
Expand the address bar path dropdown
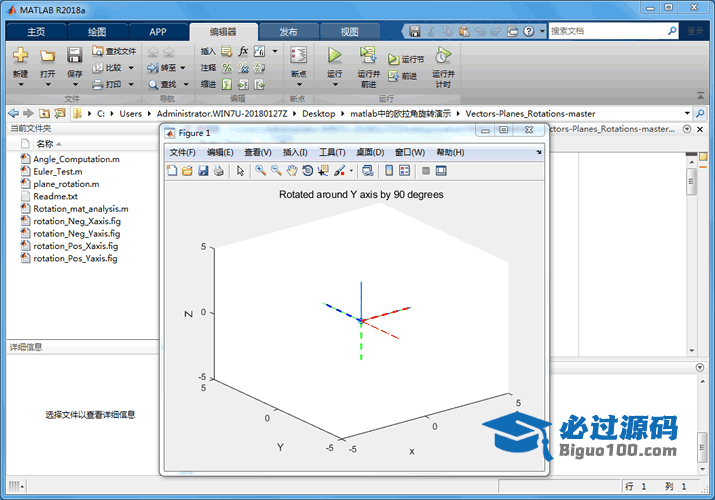(x=687, y=113)
